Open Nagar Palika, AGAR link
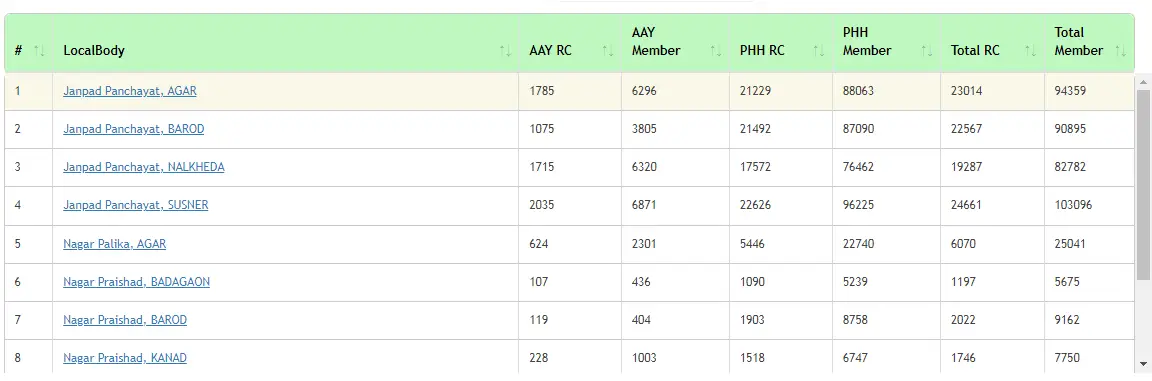Image resolution: width=1152 pixels, height=381 pixels. pos(115,244)
